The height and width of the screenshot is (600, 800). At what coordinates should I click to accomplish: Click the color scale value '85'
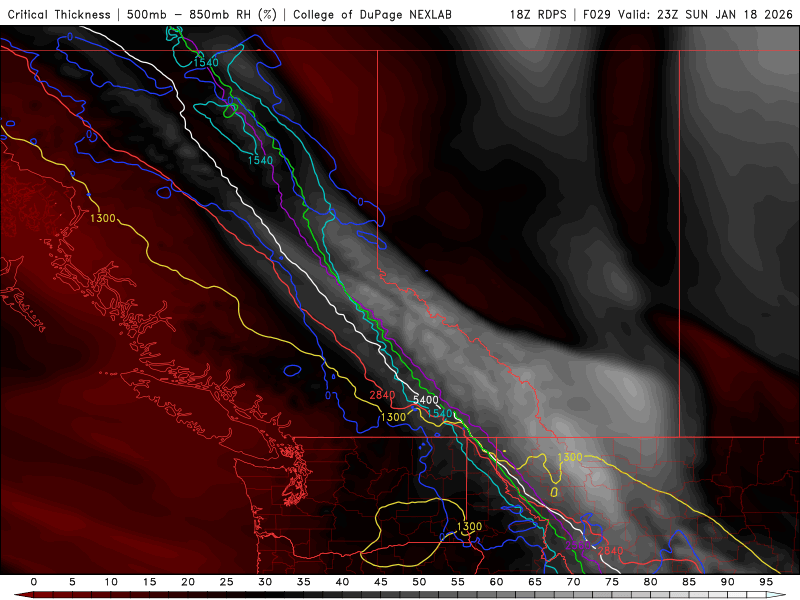click(689, 582)
